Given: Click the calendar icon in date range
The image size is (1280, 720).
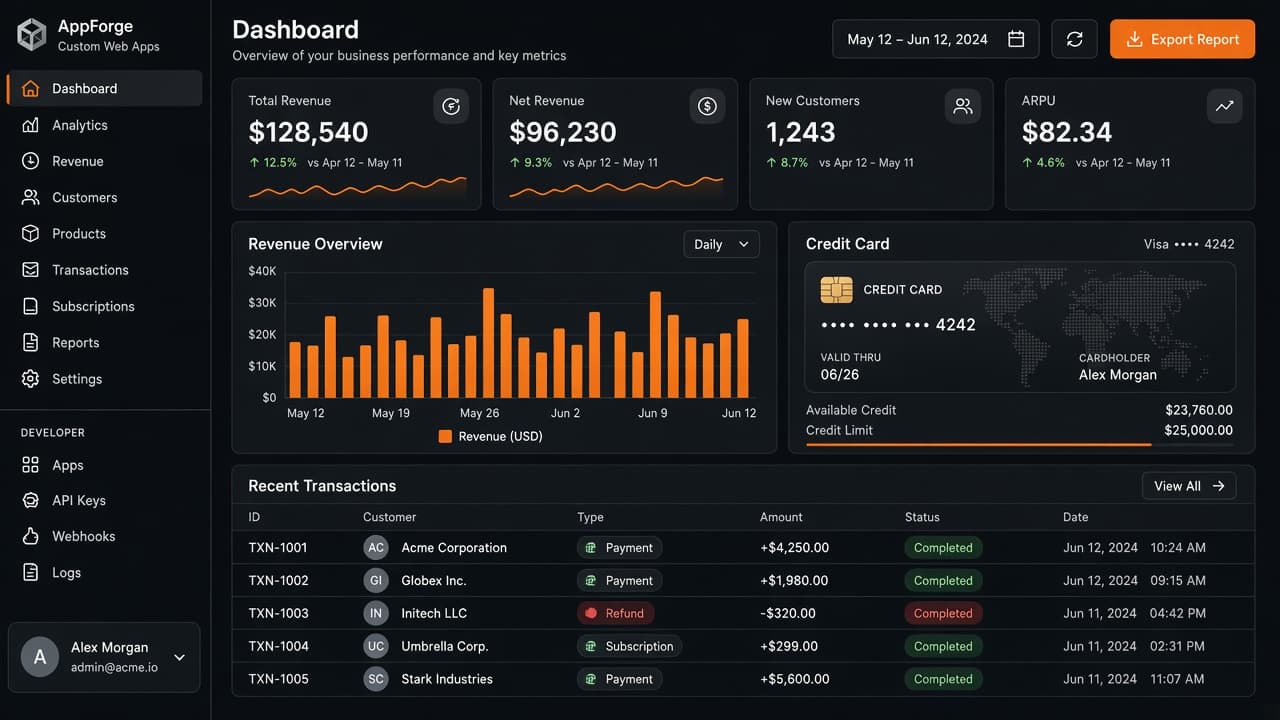Looking at the screenshot, I should tap(1016, 39).
